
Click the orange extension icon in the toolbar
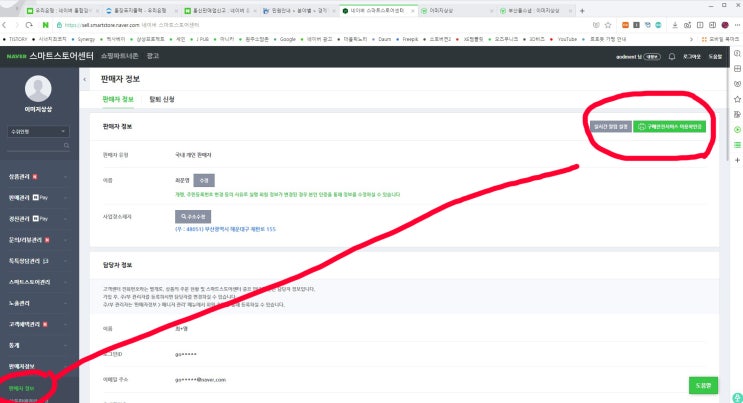625,25
